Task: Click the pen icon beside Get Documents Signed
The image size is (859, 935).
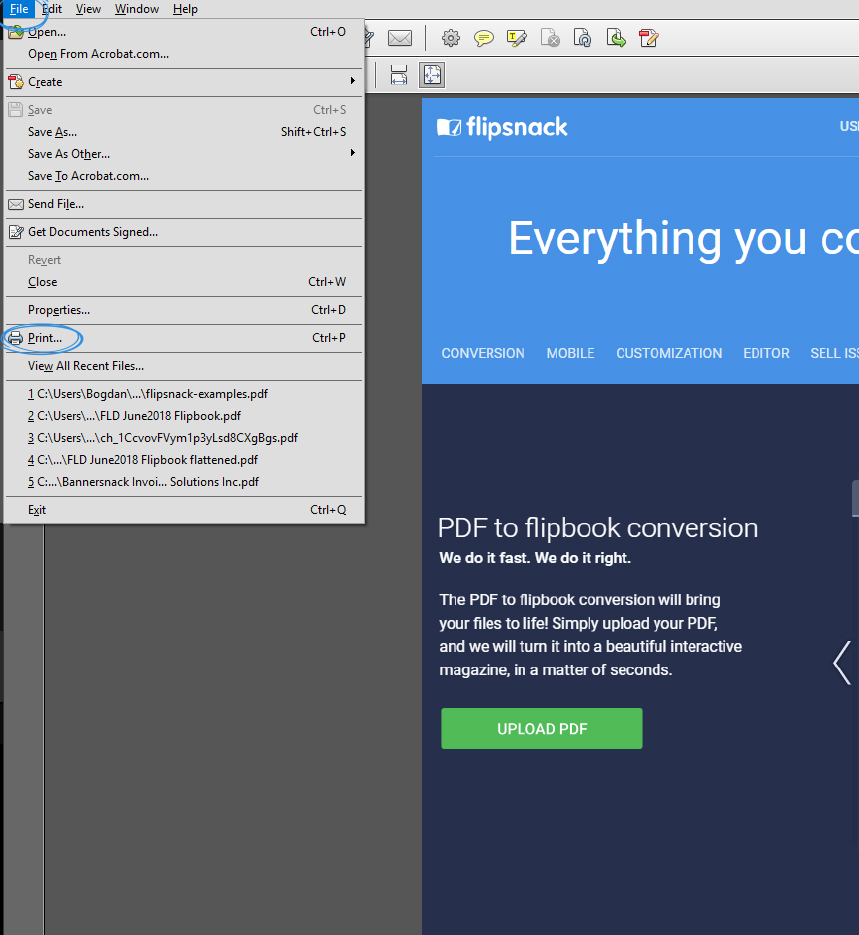Action: coord(16,232)
